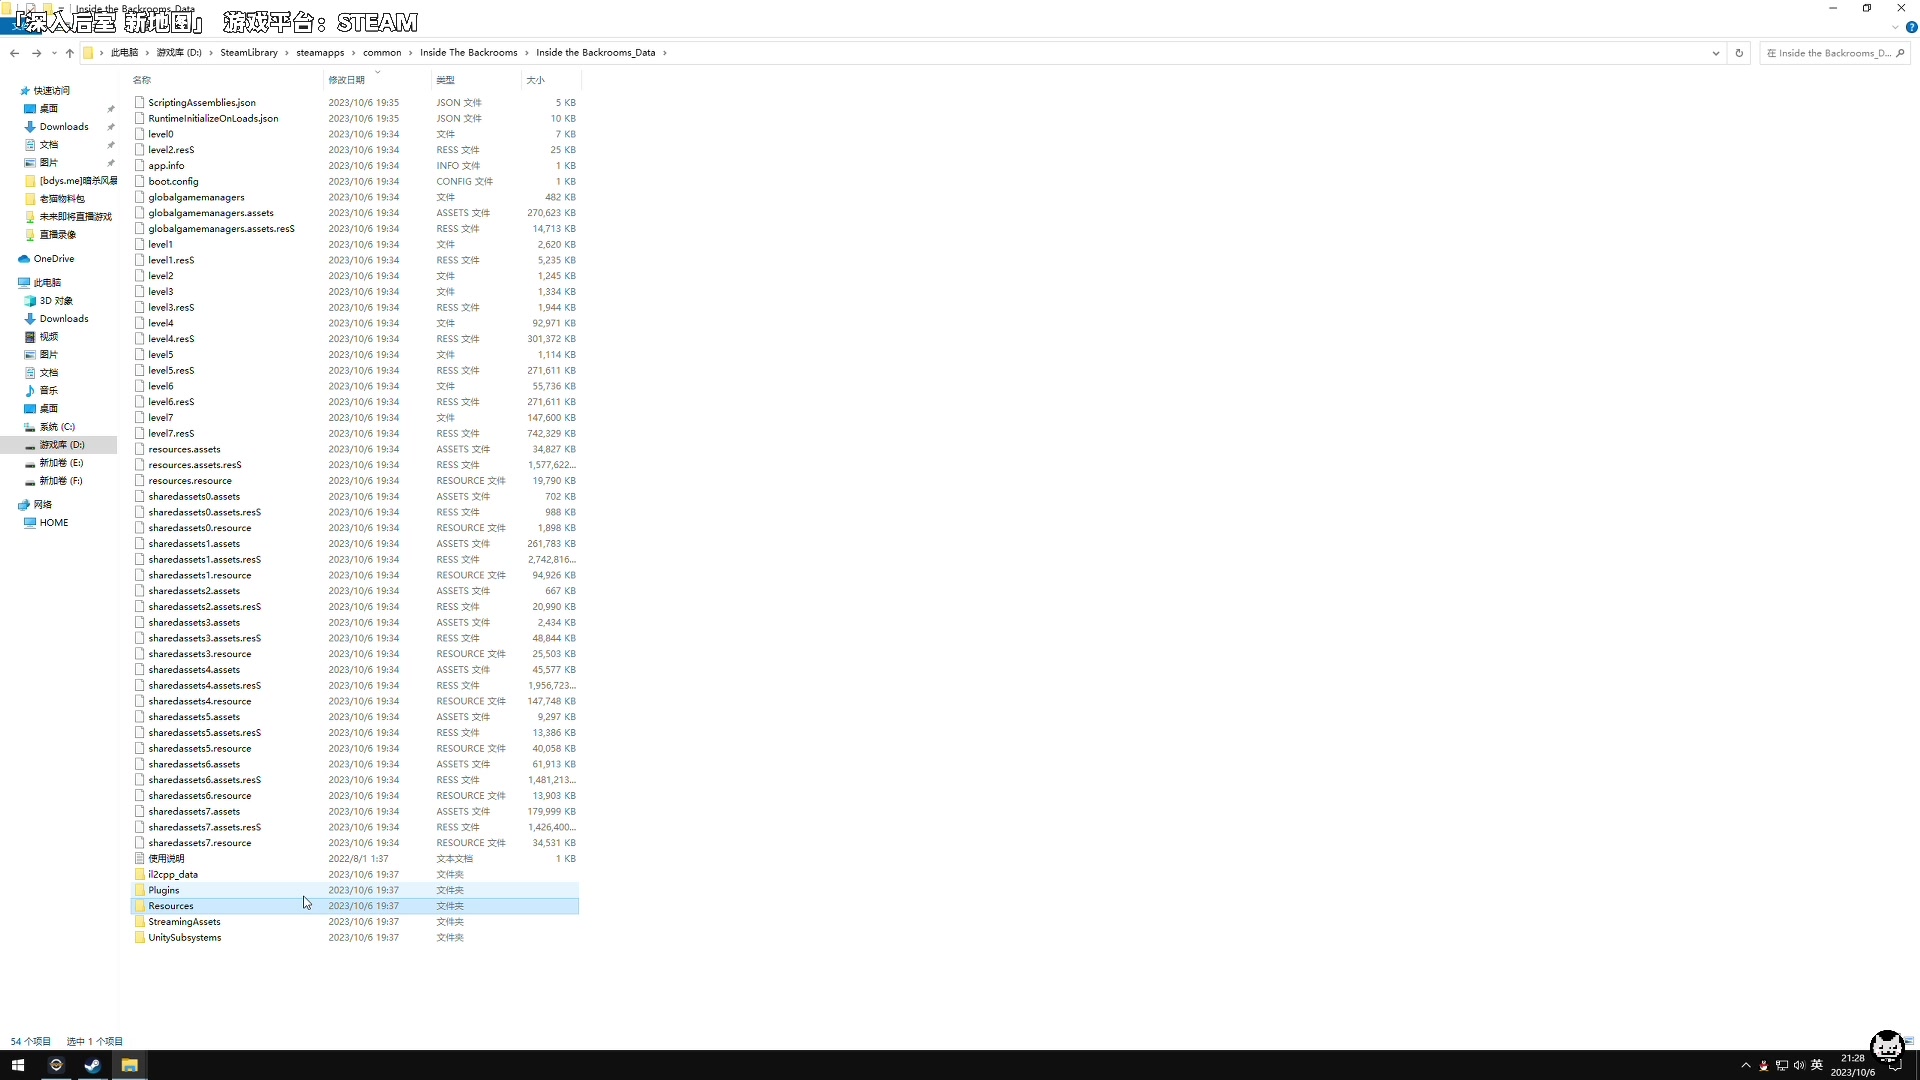Click Inside The Backrooms breadcrumb segment
This screenshot has height=1080, width=1920.
coord(469,53)
